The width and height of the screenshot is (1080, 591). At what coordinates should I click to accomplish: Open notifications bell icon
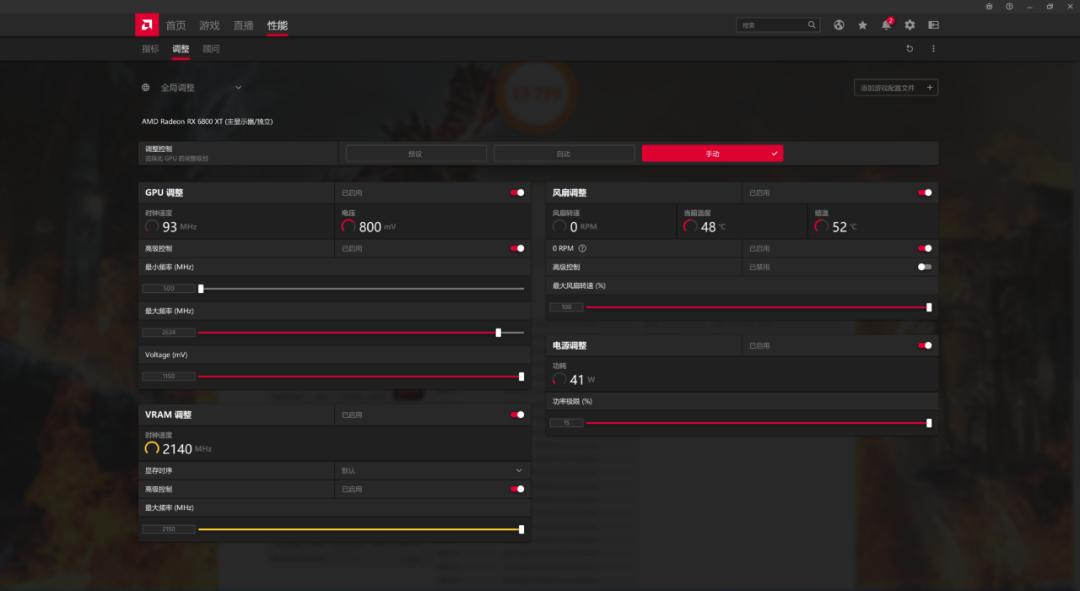pyautogui.click(x=886, y=25)
